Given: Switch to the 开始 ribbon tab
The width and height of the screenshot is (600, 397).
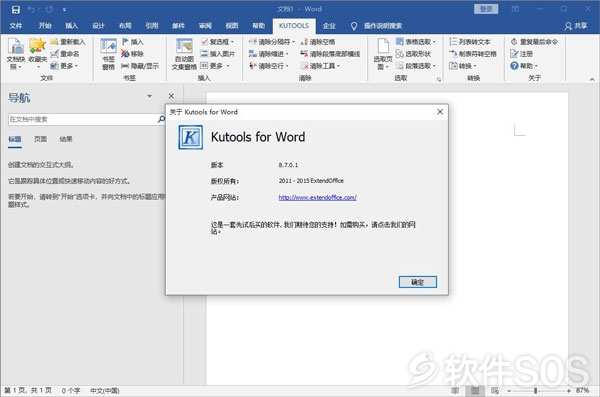Looking at the screenshot, I should point(45,26).
